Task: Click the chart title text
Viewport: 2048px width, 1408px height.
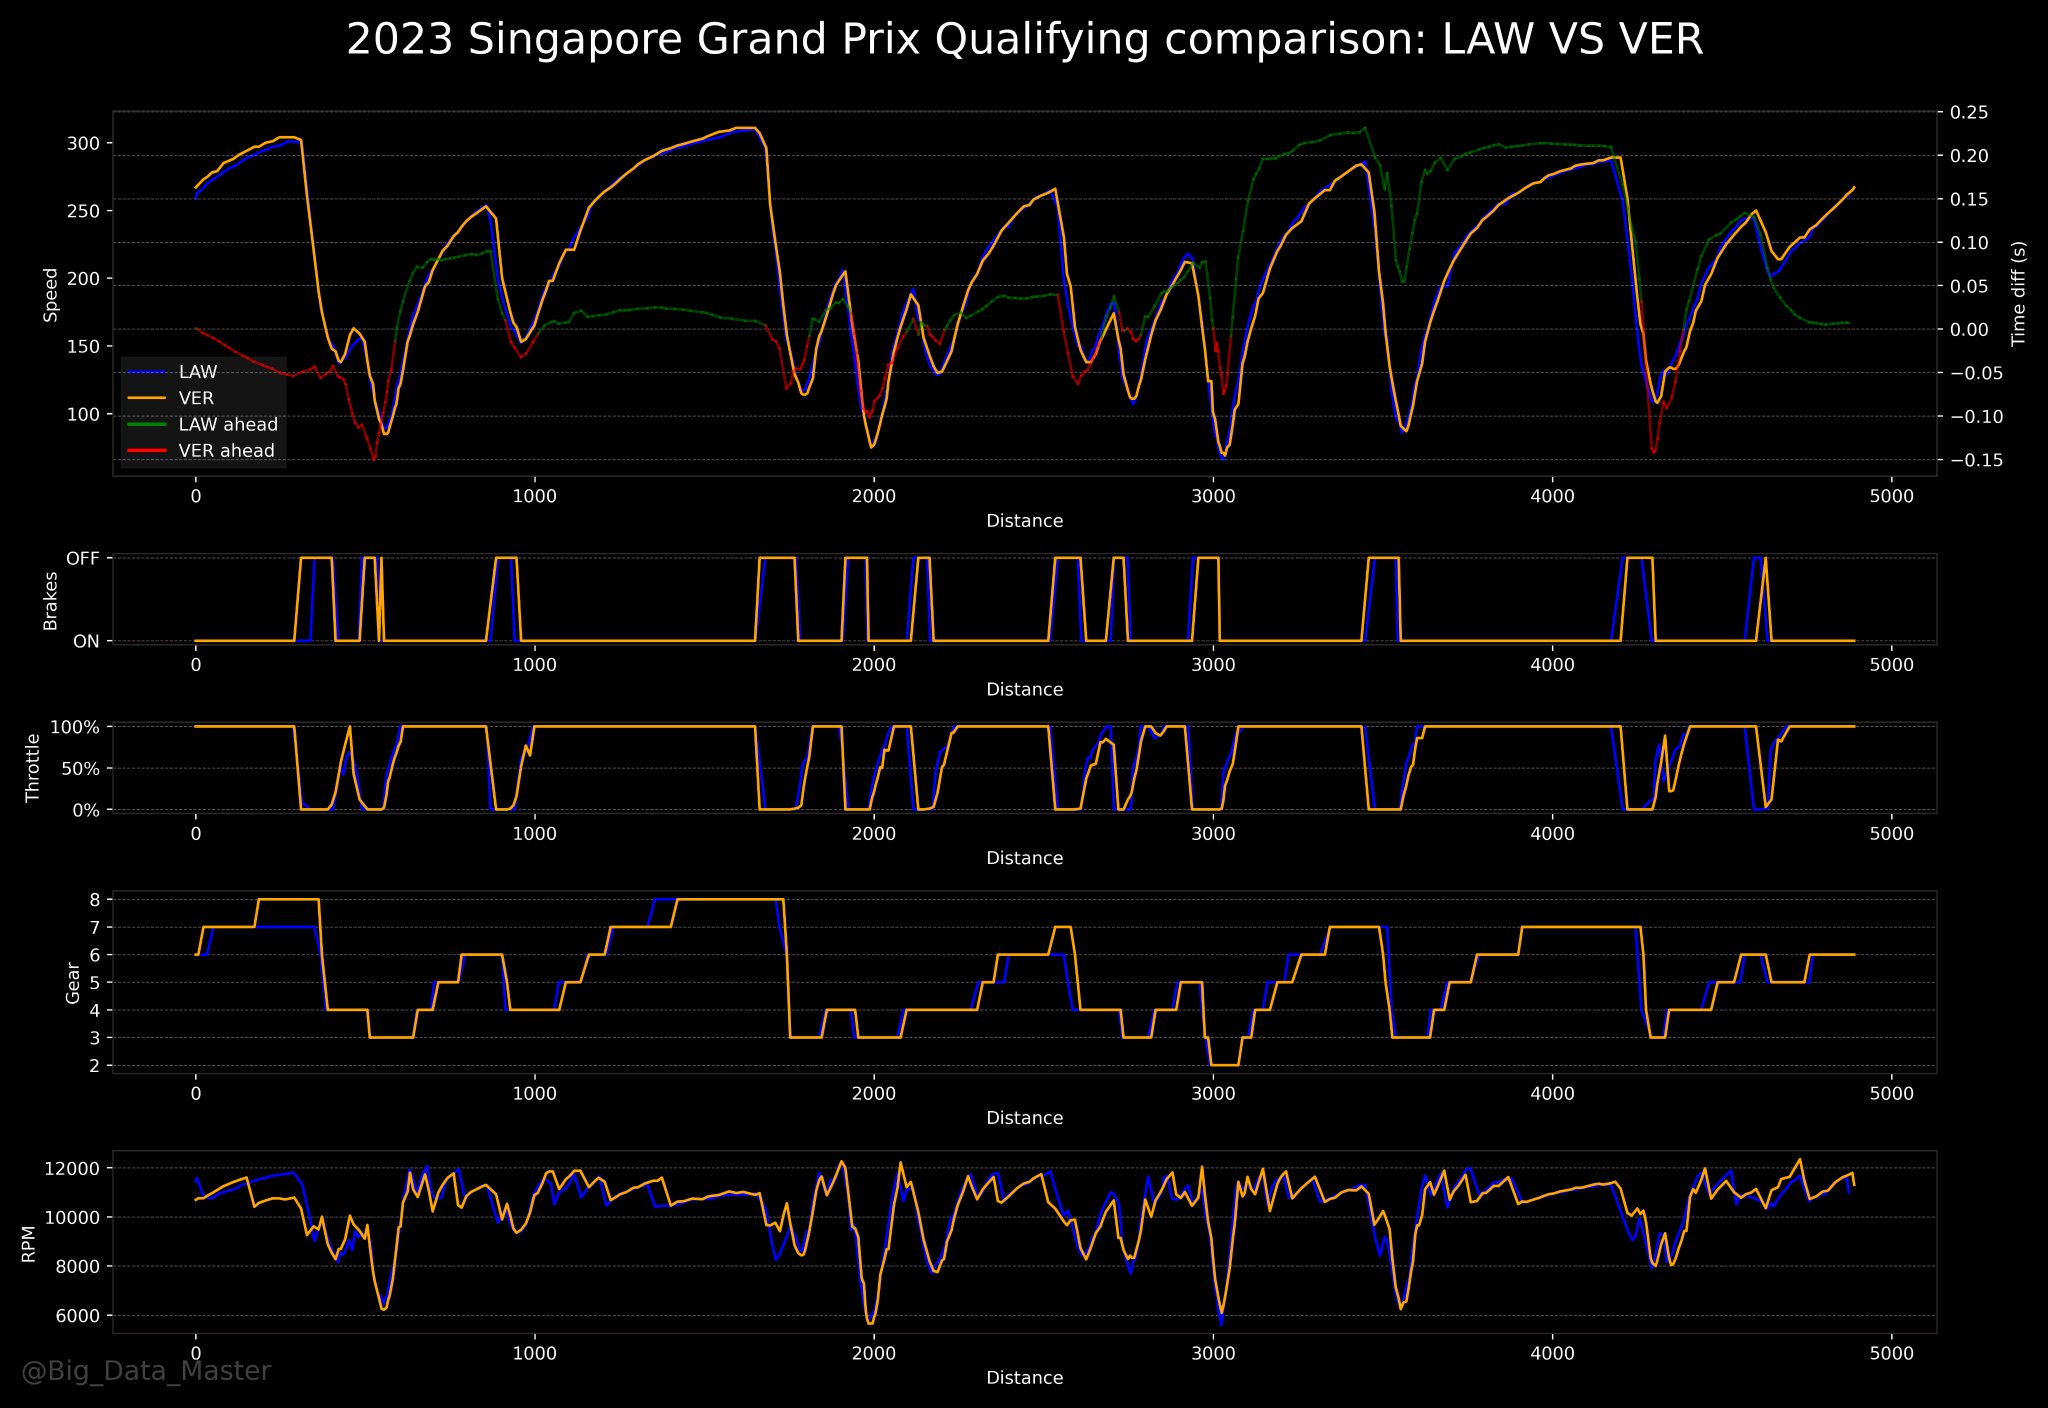Action: 1024,40
